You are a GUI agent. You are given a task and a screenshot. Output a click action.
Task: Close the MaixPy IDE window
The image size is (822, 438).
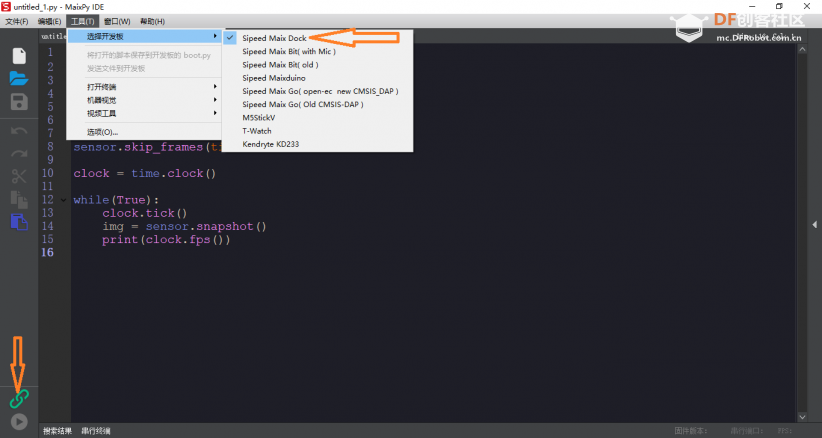[807, 7]
